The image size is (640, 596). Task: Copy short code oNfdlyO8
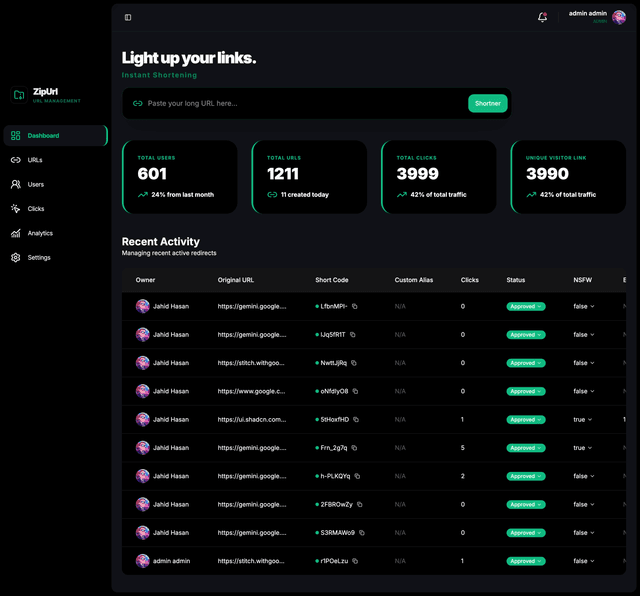(355, 391)
